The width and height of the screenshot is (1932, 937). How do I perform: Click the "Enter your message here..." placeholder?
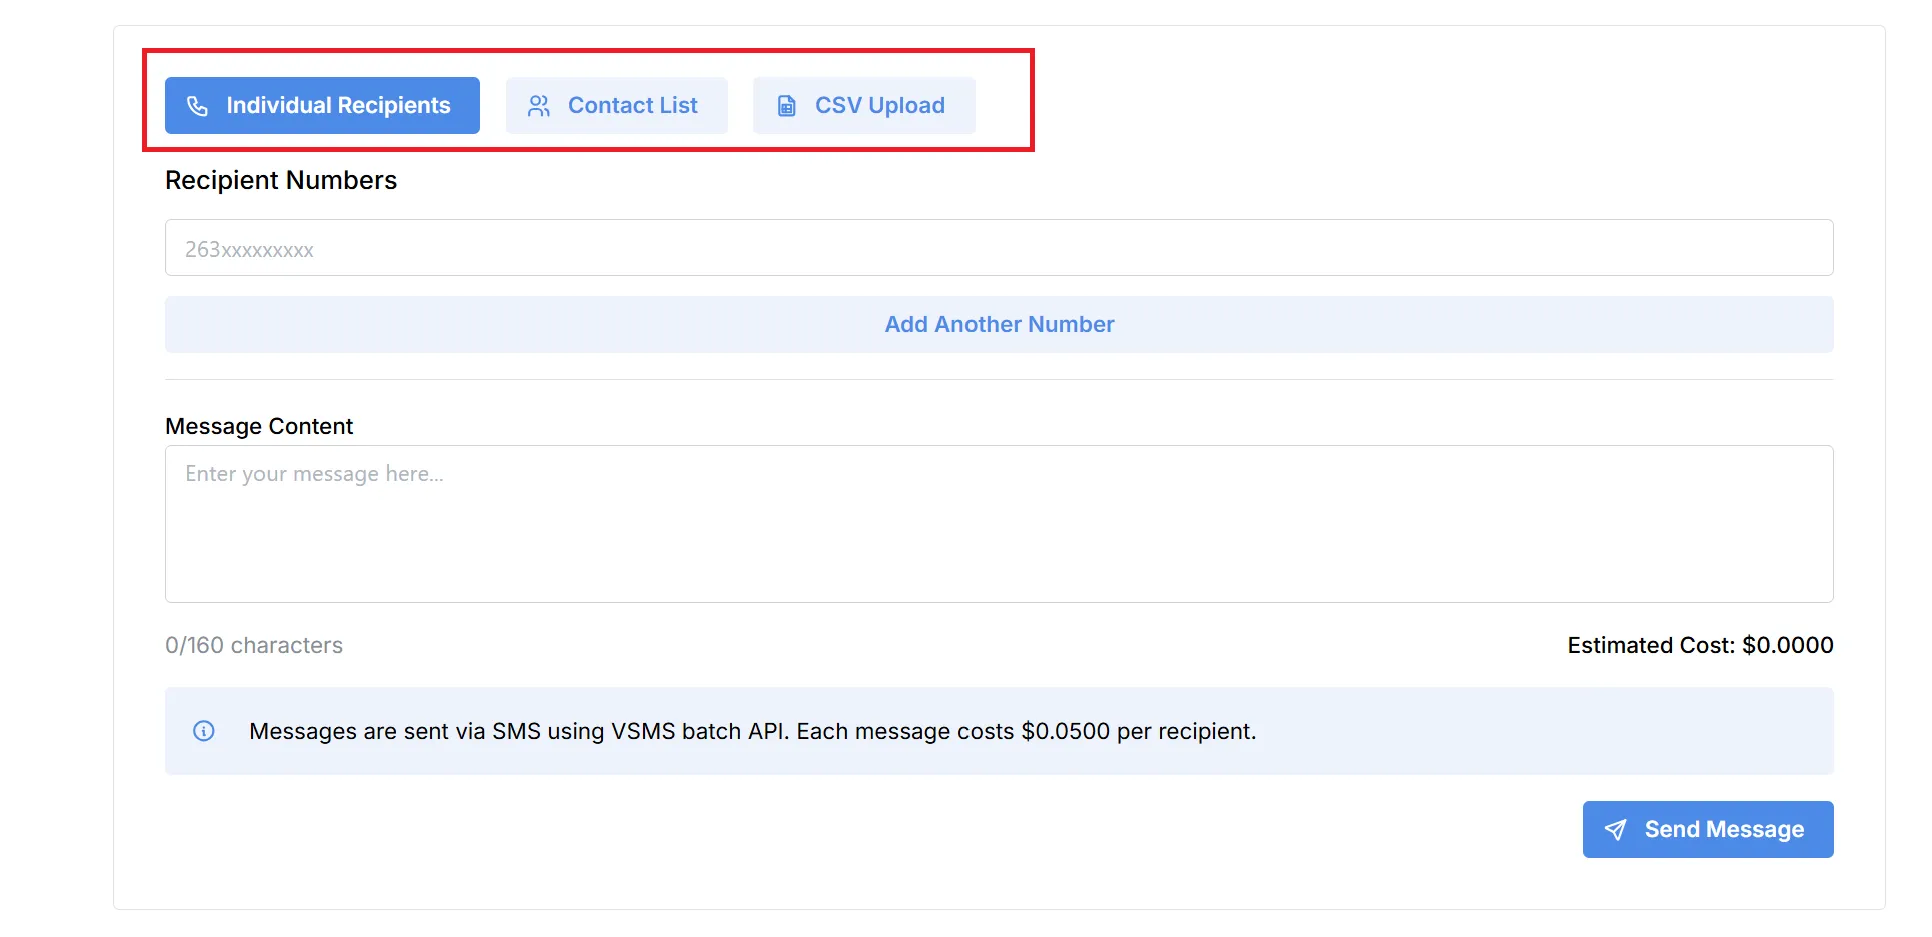[314, 474]
